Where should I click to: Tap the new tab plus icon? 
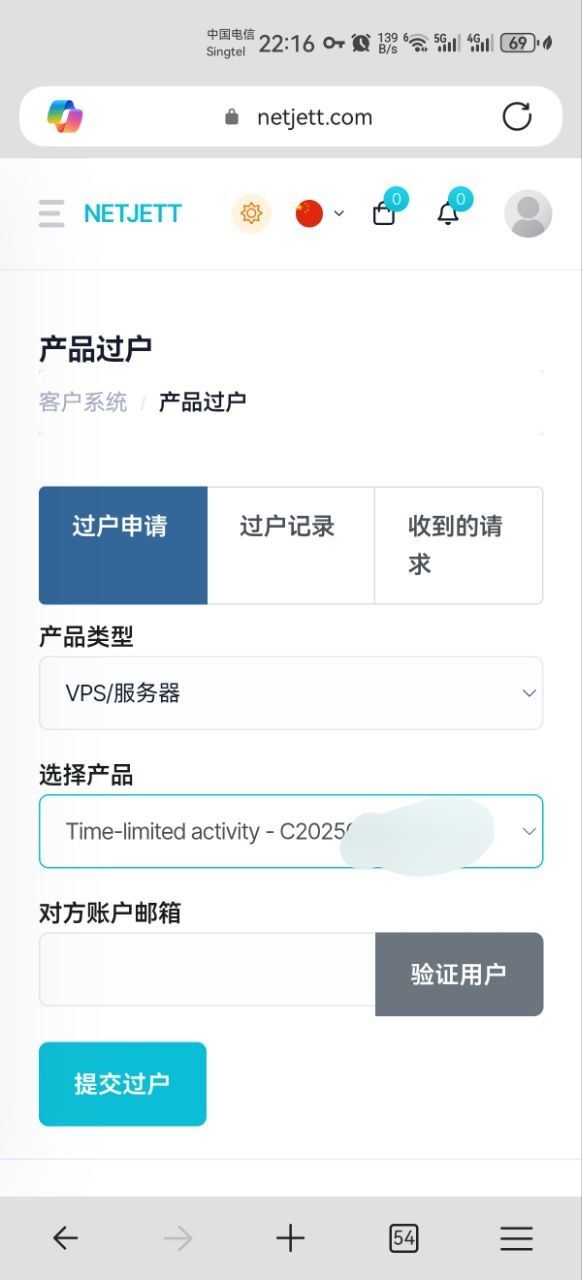click(x=291, y=1237)
